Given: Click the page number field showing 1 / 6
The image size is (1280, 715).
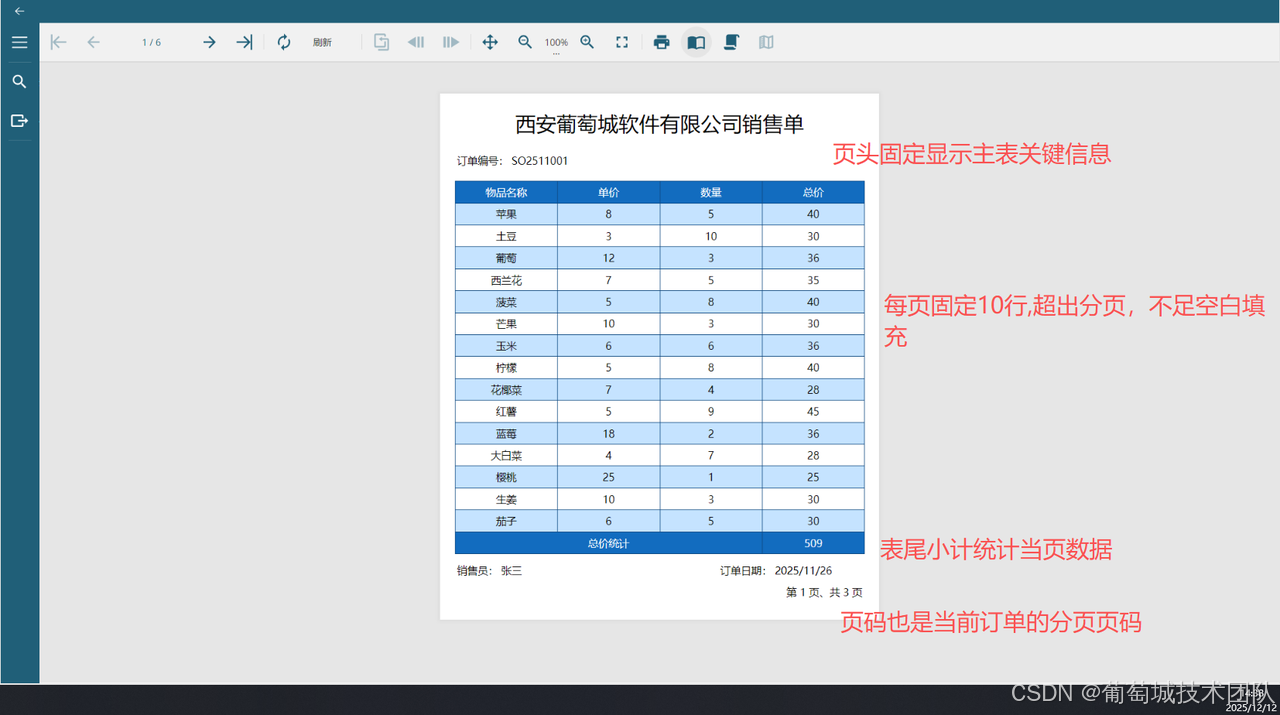Looking at the screenshot, I should [150, 42].
